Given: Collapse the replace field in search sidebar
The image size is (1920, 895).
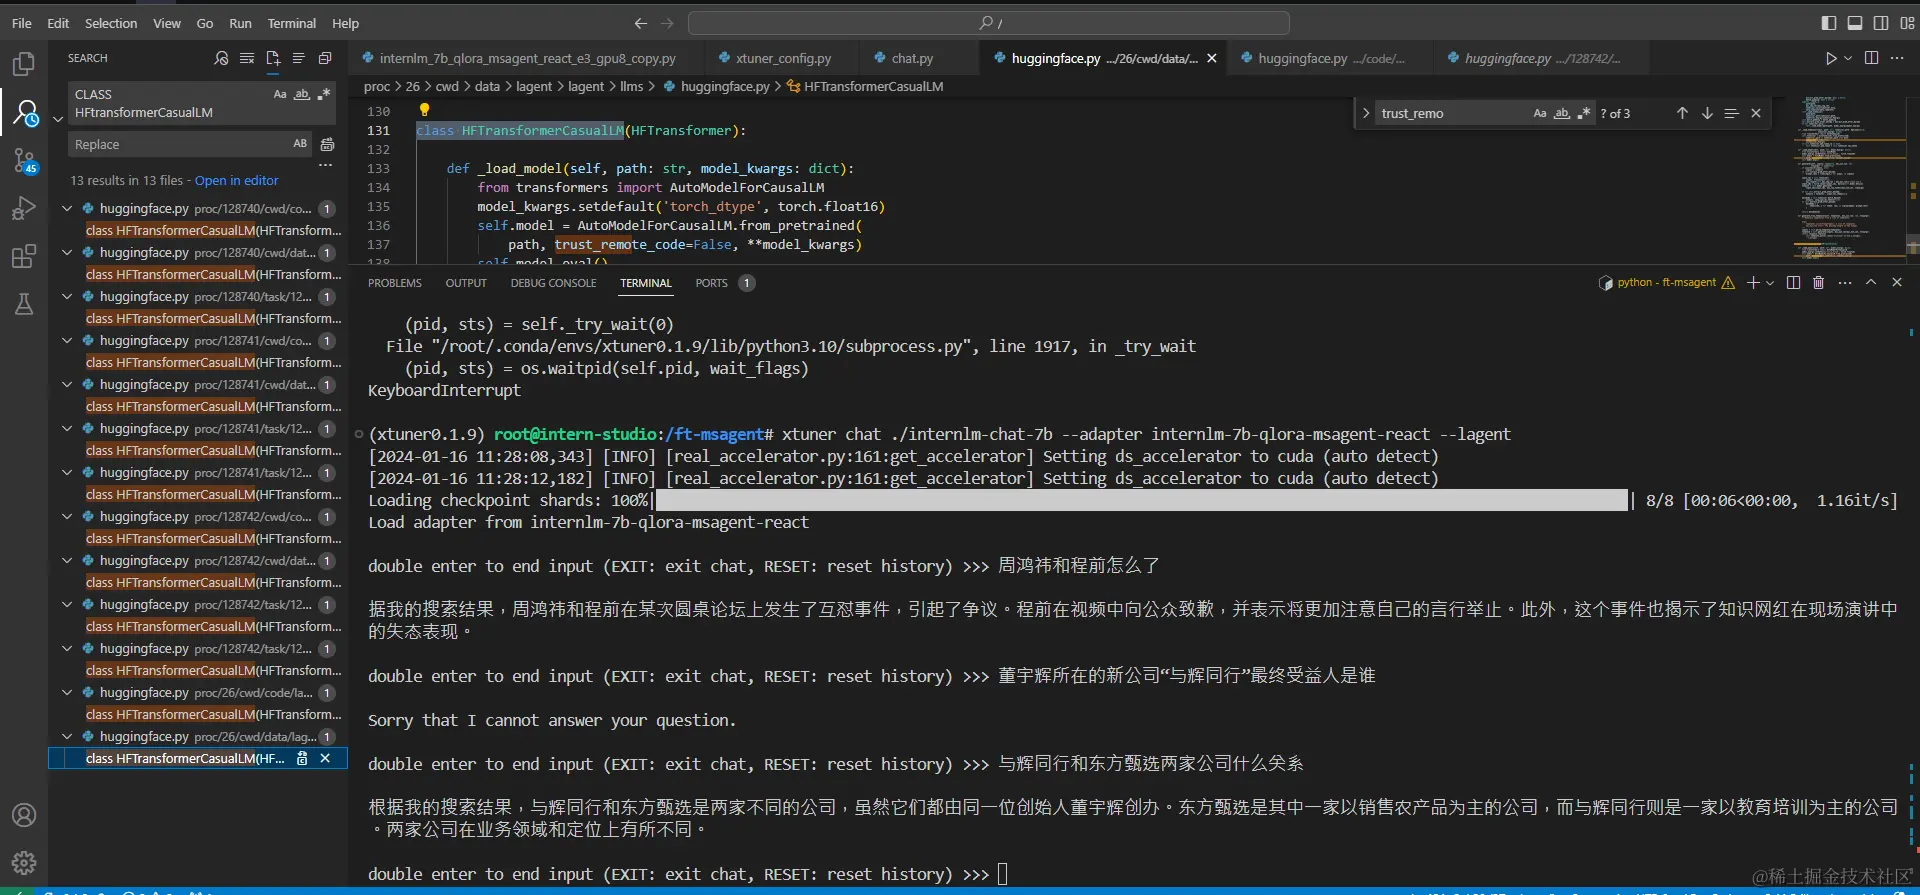Looking at the screenshot, I should (x=58, y=119).
